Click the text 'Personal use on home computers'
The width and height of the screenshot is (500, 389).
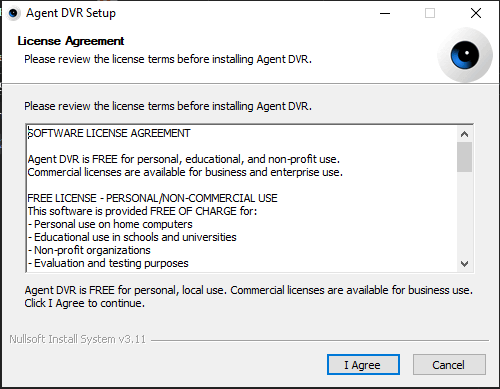click(x=113, y=224)
